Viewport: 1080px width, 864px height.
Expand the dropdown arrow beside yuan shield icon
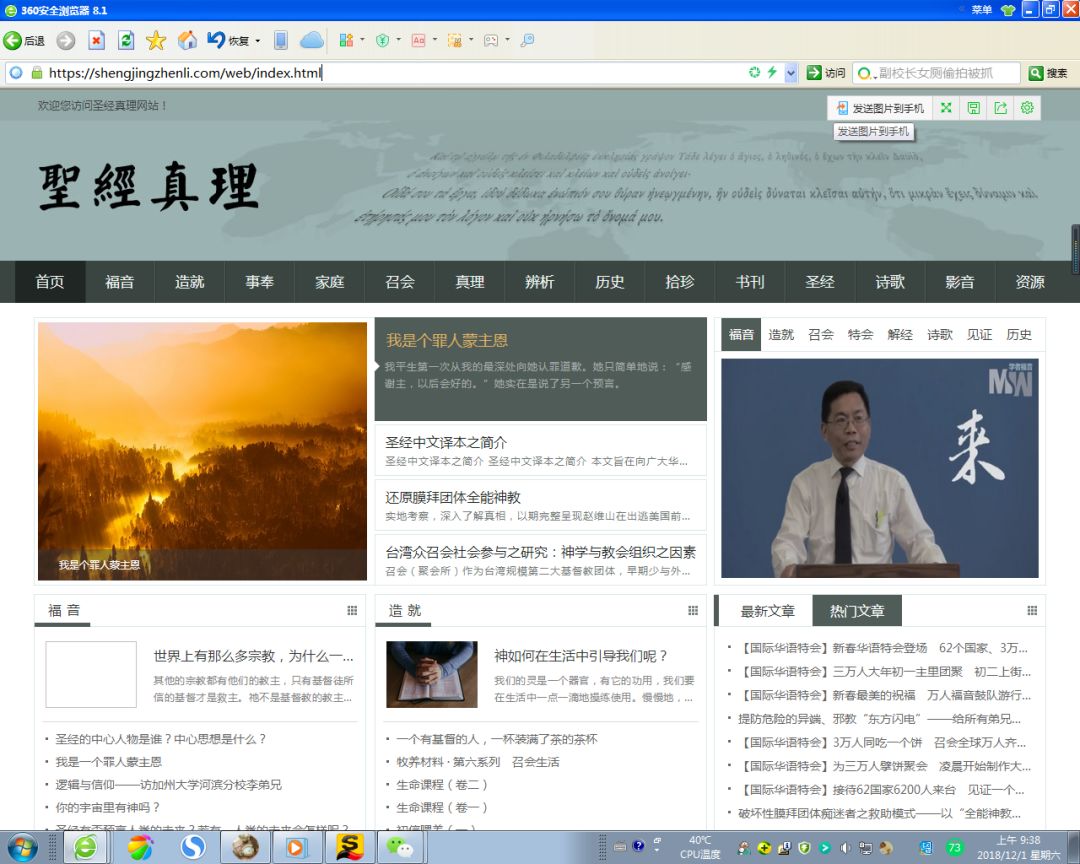(399, 40)
